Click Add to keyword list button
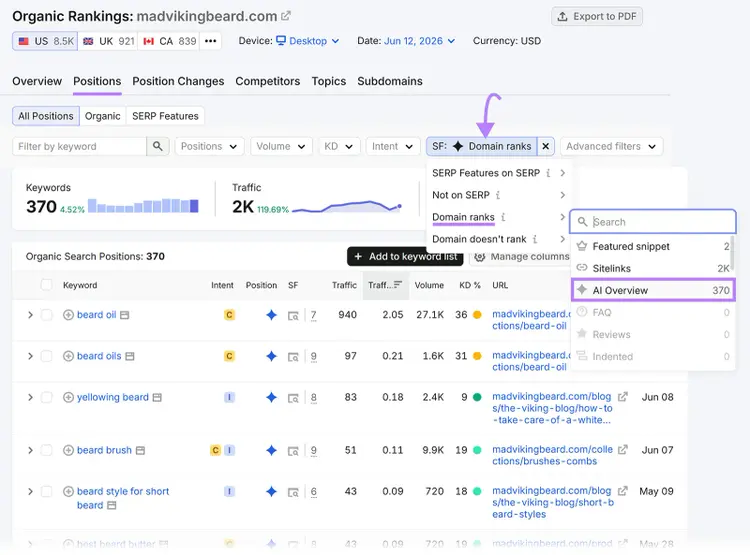 405,256
